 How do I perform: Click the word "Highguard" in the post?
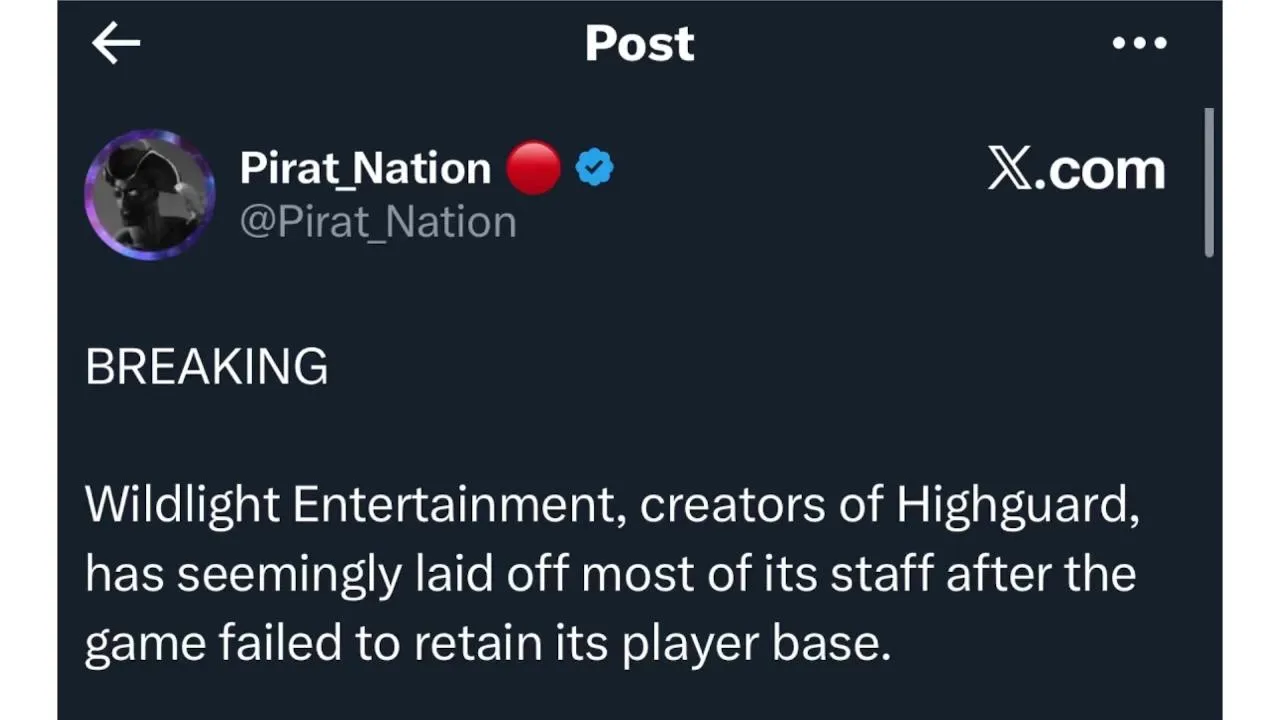pos(1016,506)
